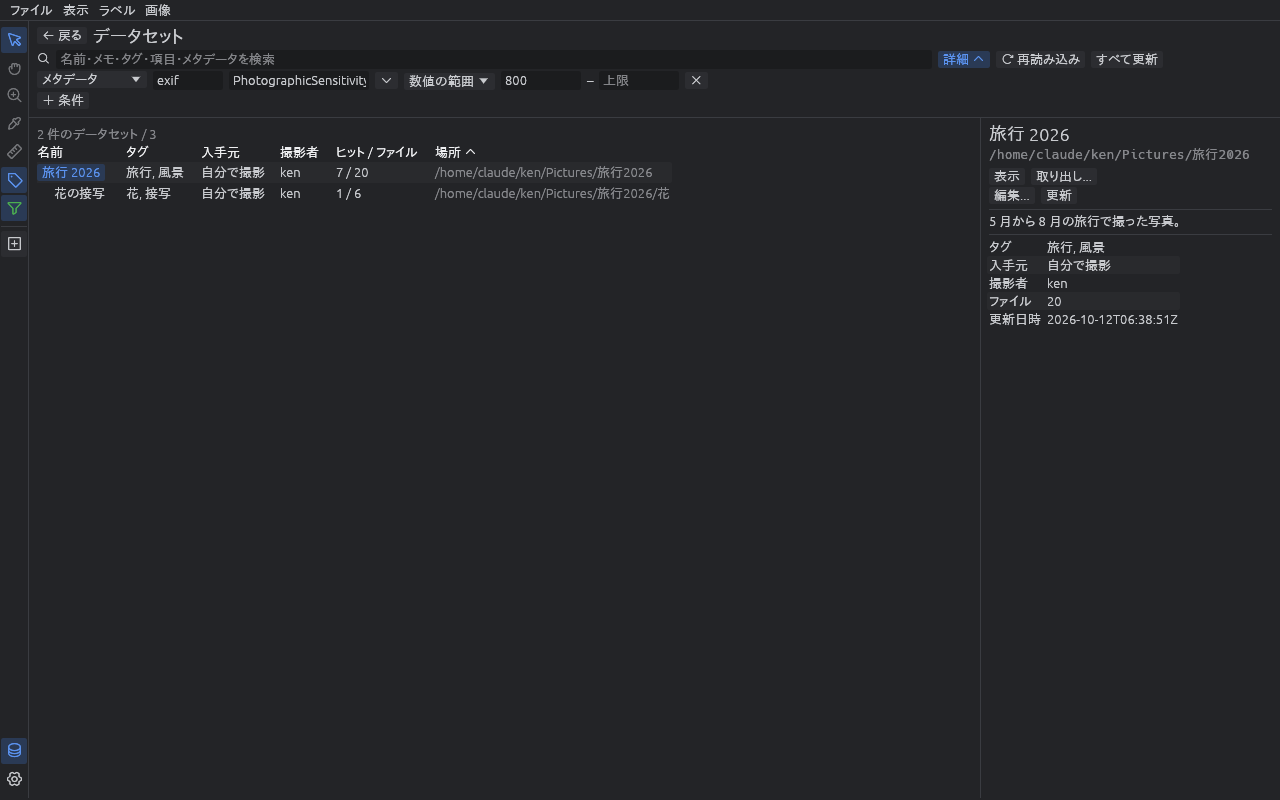Edit the lower bound 800 field
This screenshot has width=1280, height=800.
click(541, 80)
